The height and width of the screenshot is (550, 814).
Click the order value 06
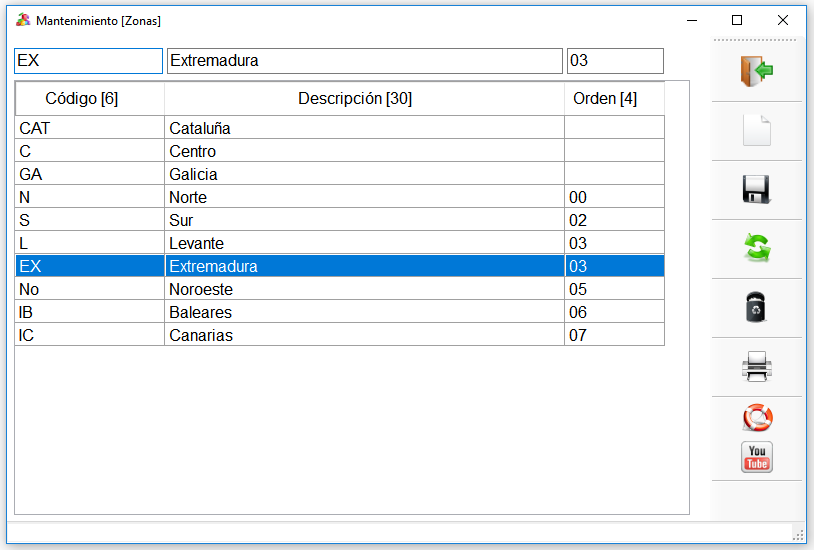pyautogui.click(x=614, y=312)
